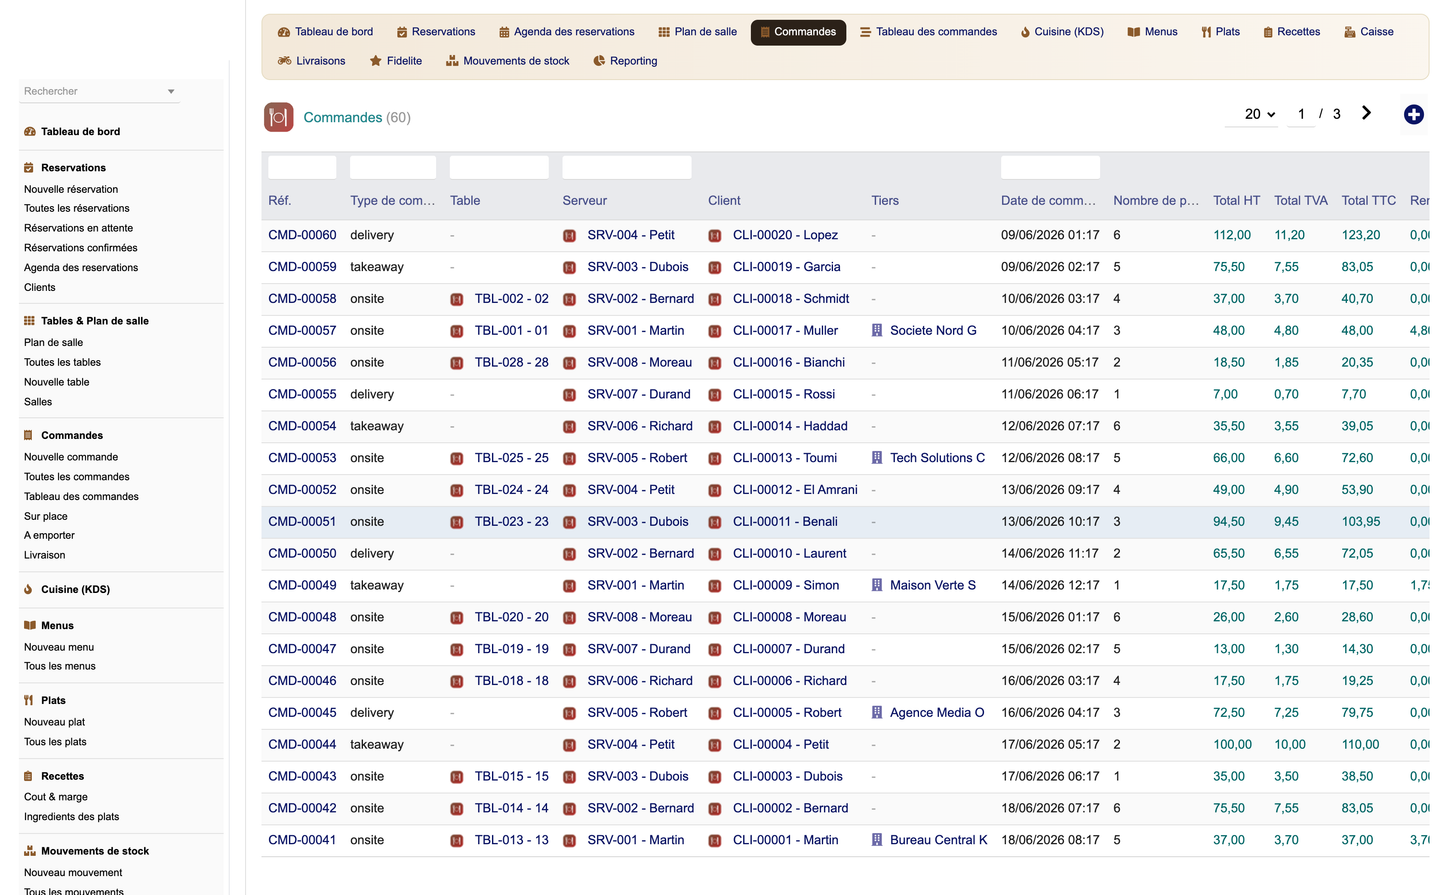The width and height of the screenshot is (1445, 895).
Task: Sort by the Date de commande column header
Action: pos(1048,201)
